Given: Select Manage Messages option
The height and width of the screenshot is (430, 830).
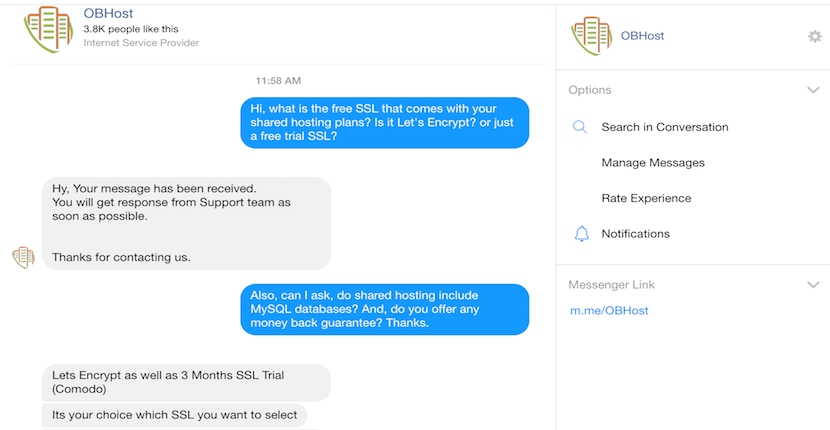Looking at the screenshot, I should tap(653, 163).
